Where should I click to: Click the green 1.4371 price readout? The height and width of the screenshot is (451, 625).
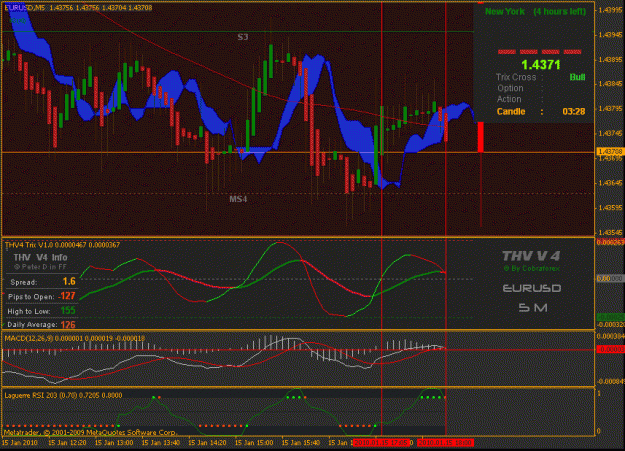pos(541,65)
